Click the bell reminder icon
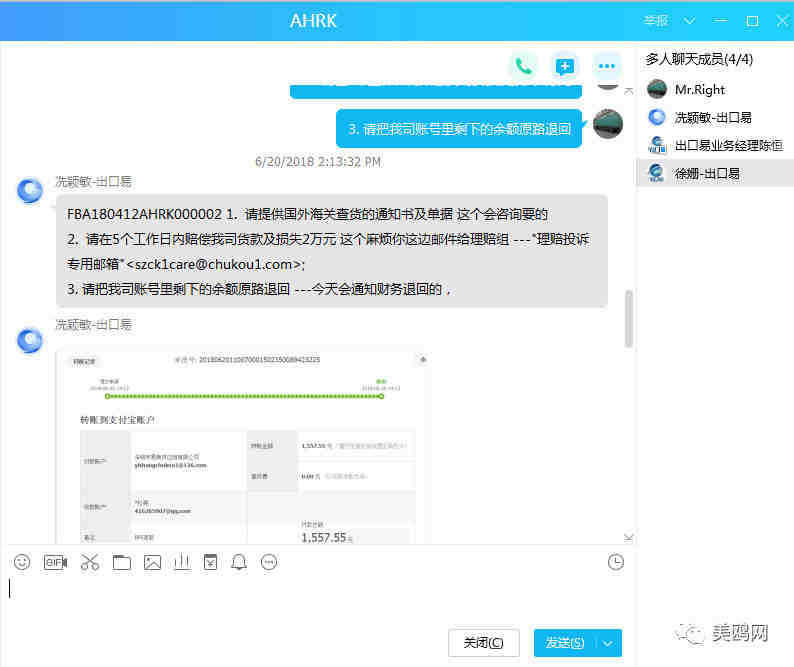794x667 pixels. pyautogui.click(x=239, y=562)
